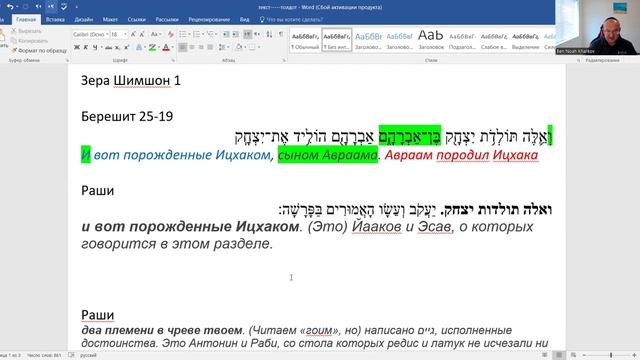Image resolution: width=640 pixels, height=360 pixels.
Task: Click numbered list icon
Action: point(196,34)
